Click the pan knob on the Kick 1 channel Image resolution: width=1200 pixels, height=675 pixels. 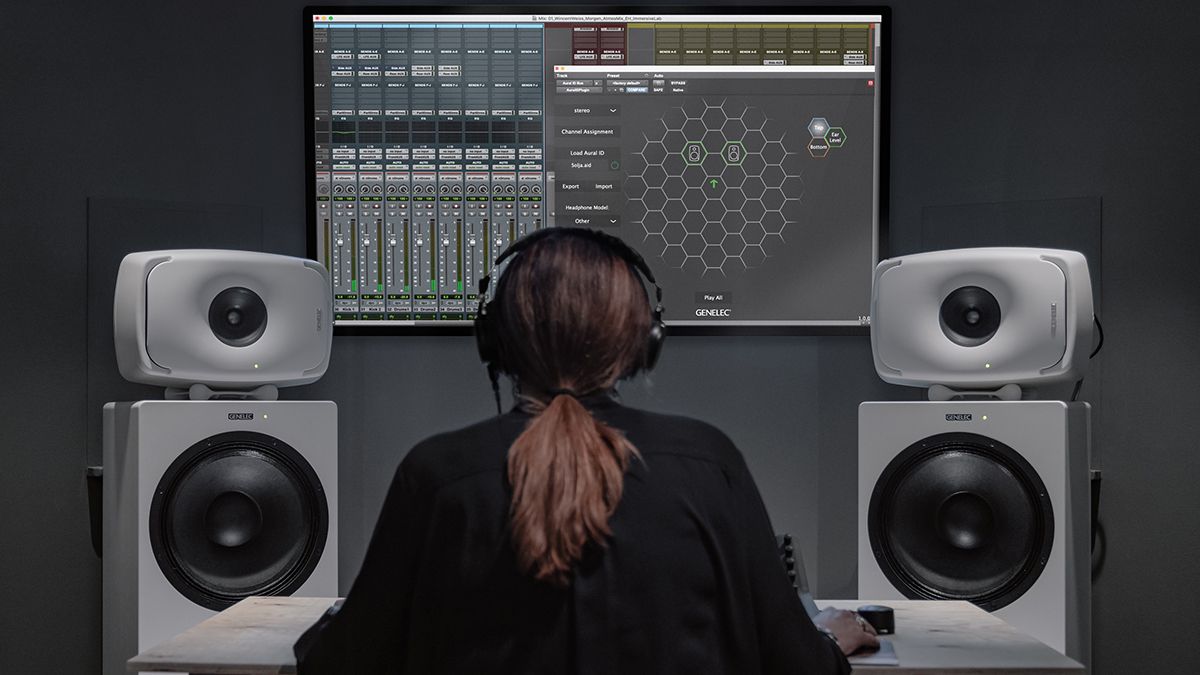tap(340, 188)
